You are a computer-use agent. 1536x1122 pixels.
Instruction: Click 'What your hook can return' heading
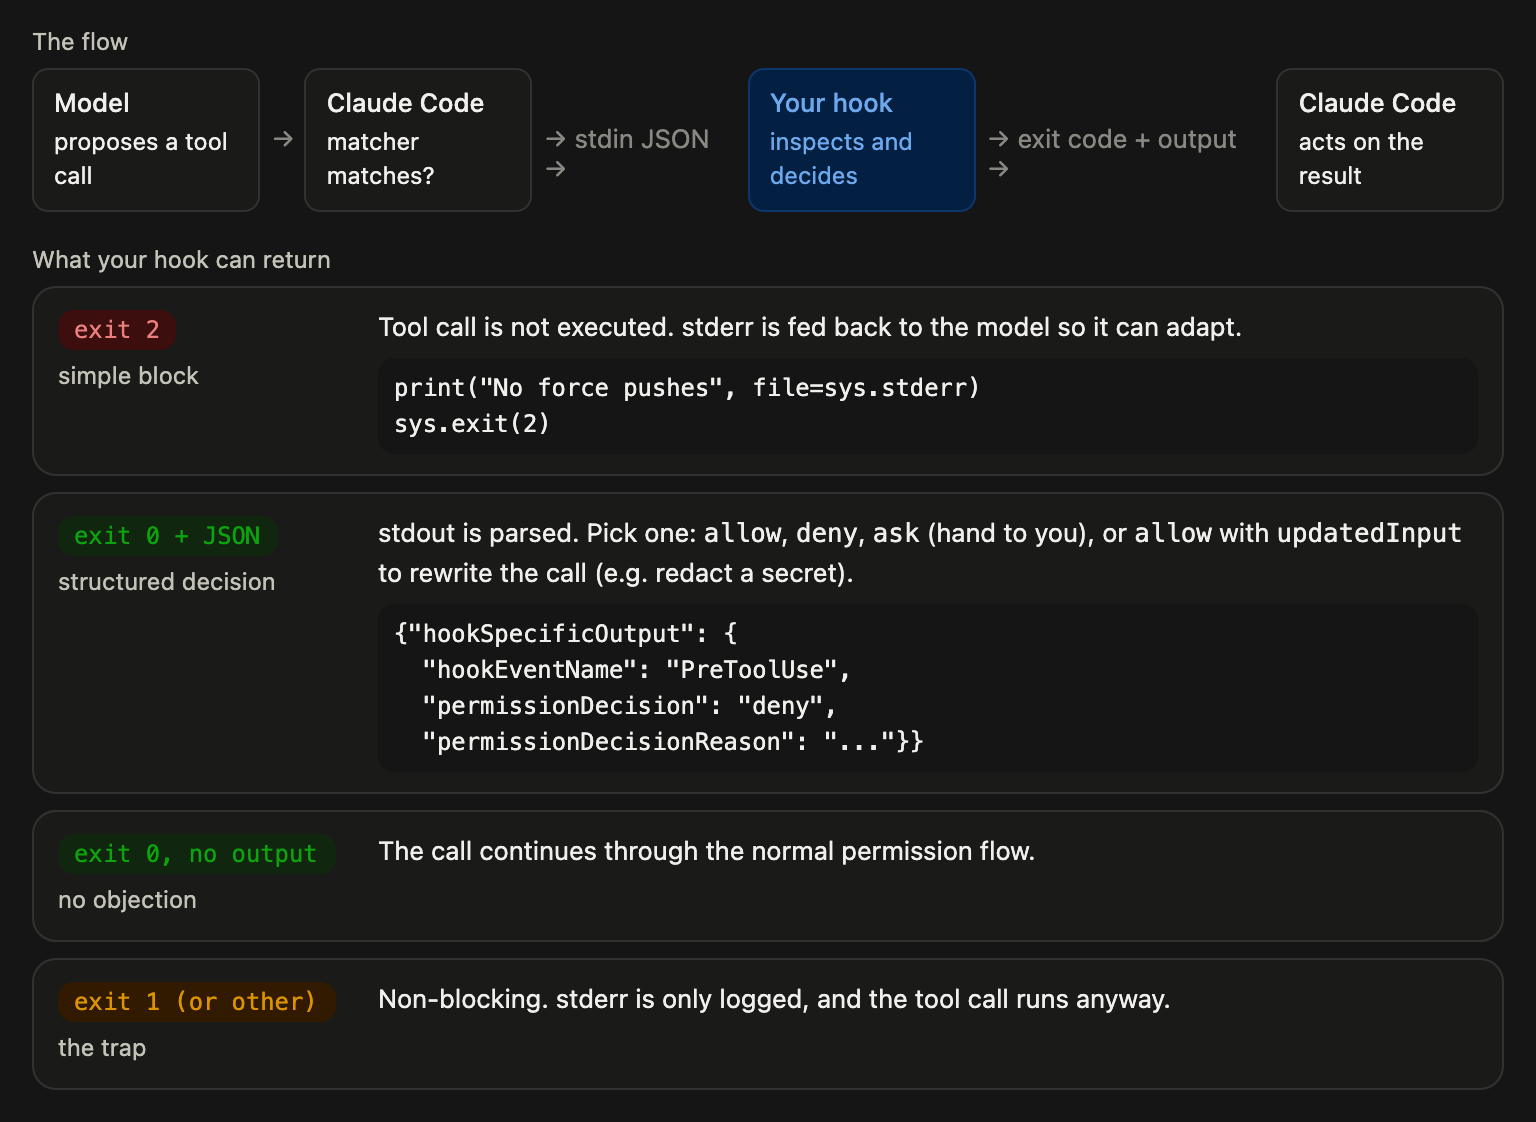click(x=182, y=260)
